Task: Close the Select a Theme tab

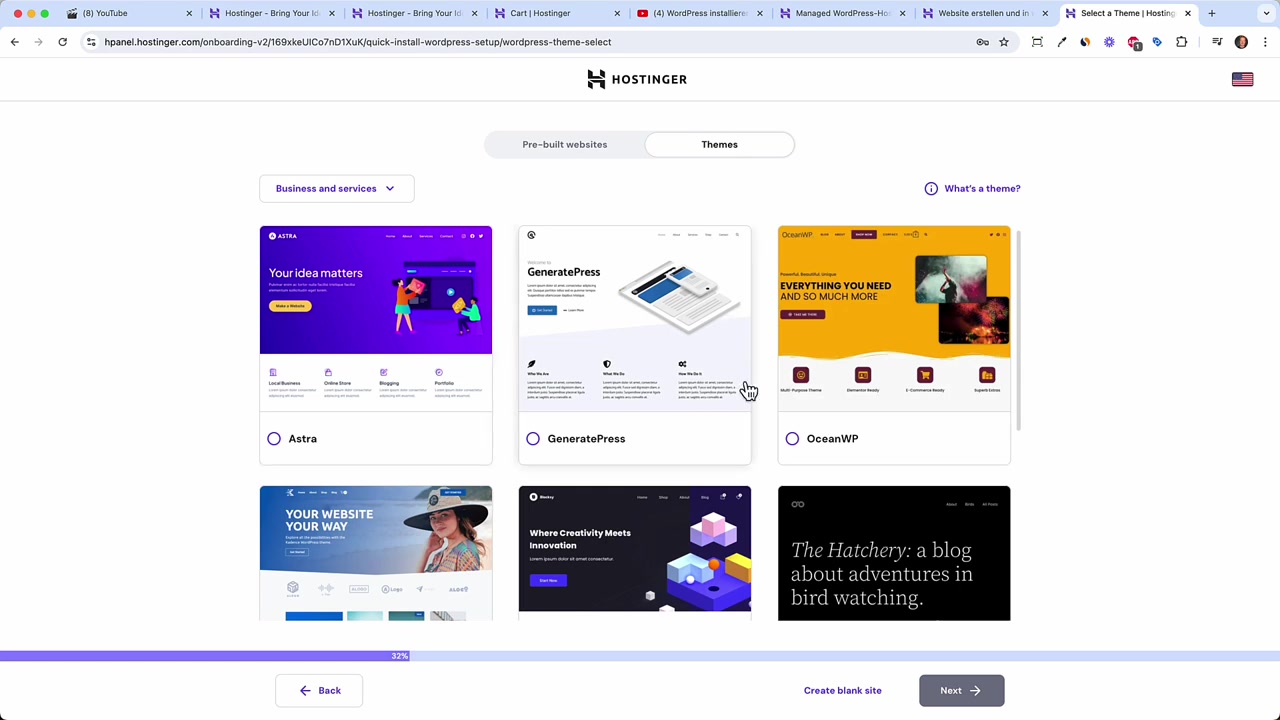Action: coord(1188,13)
